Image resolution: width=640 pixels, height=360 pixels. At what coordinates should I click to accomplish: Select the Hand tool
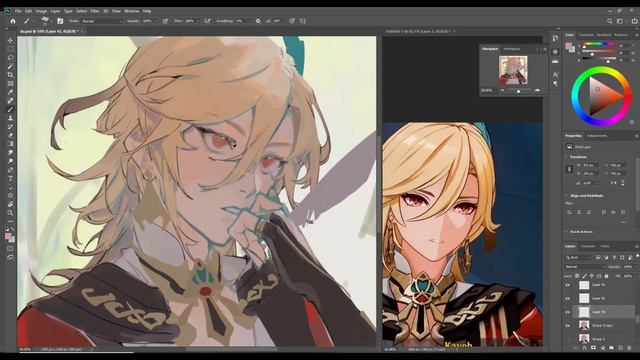(x=11, y=204)
